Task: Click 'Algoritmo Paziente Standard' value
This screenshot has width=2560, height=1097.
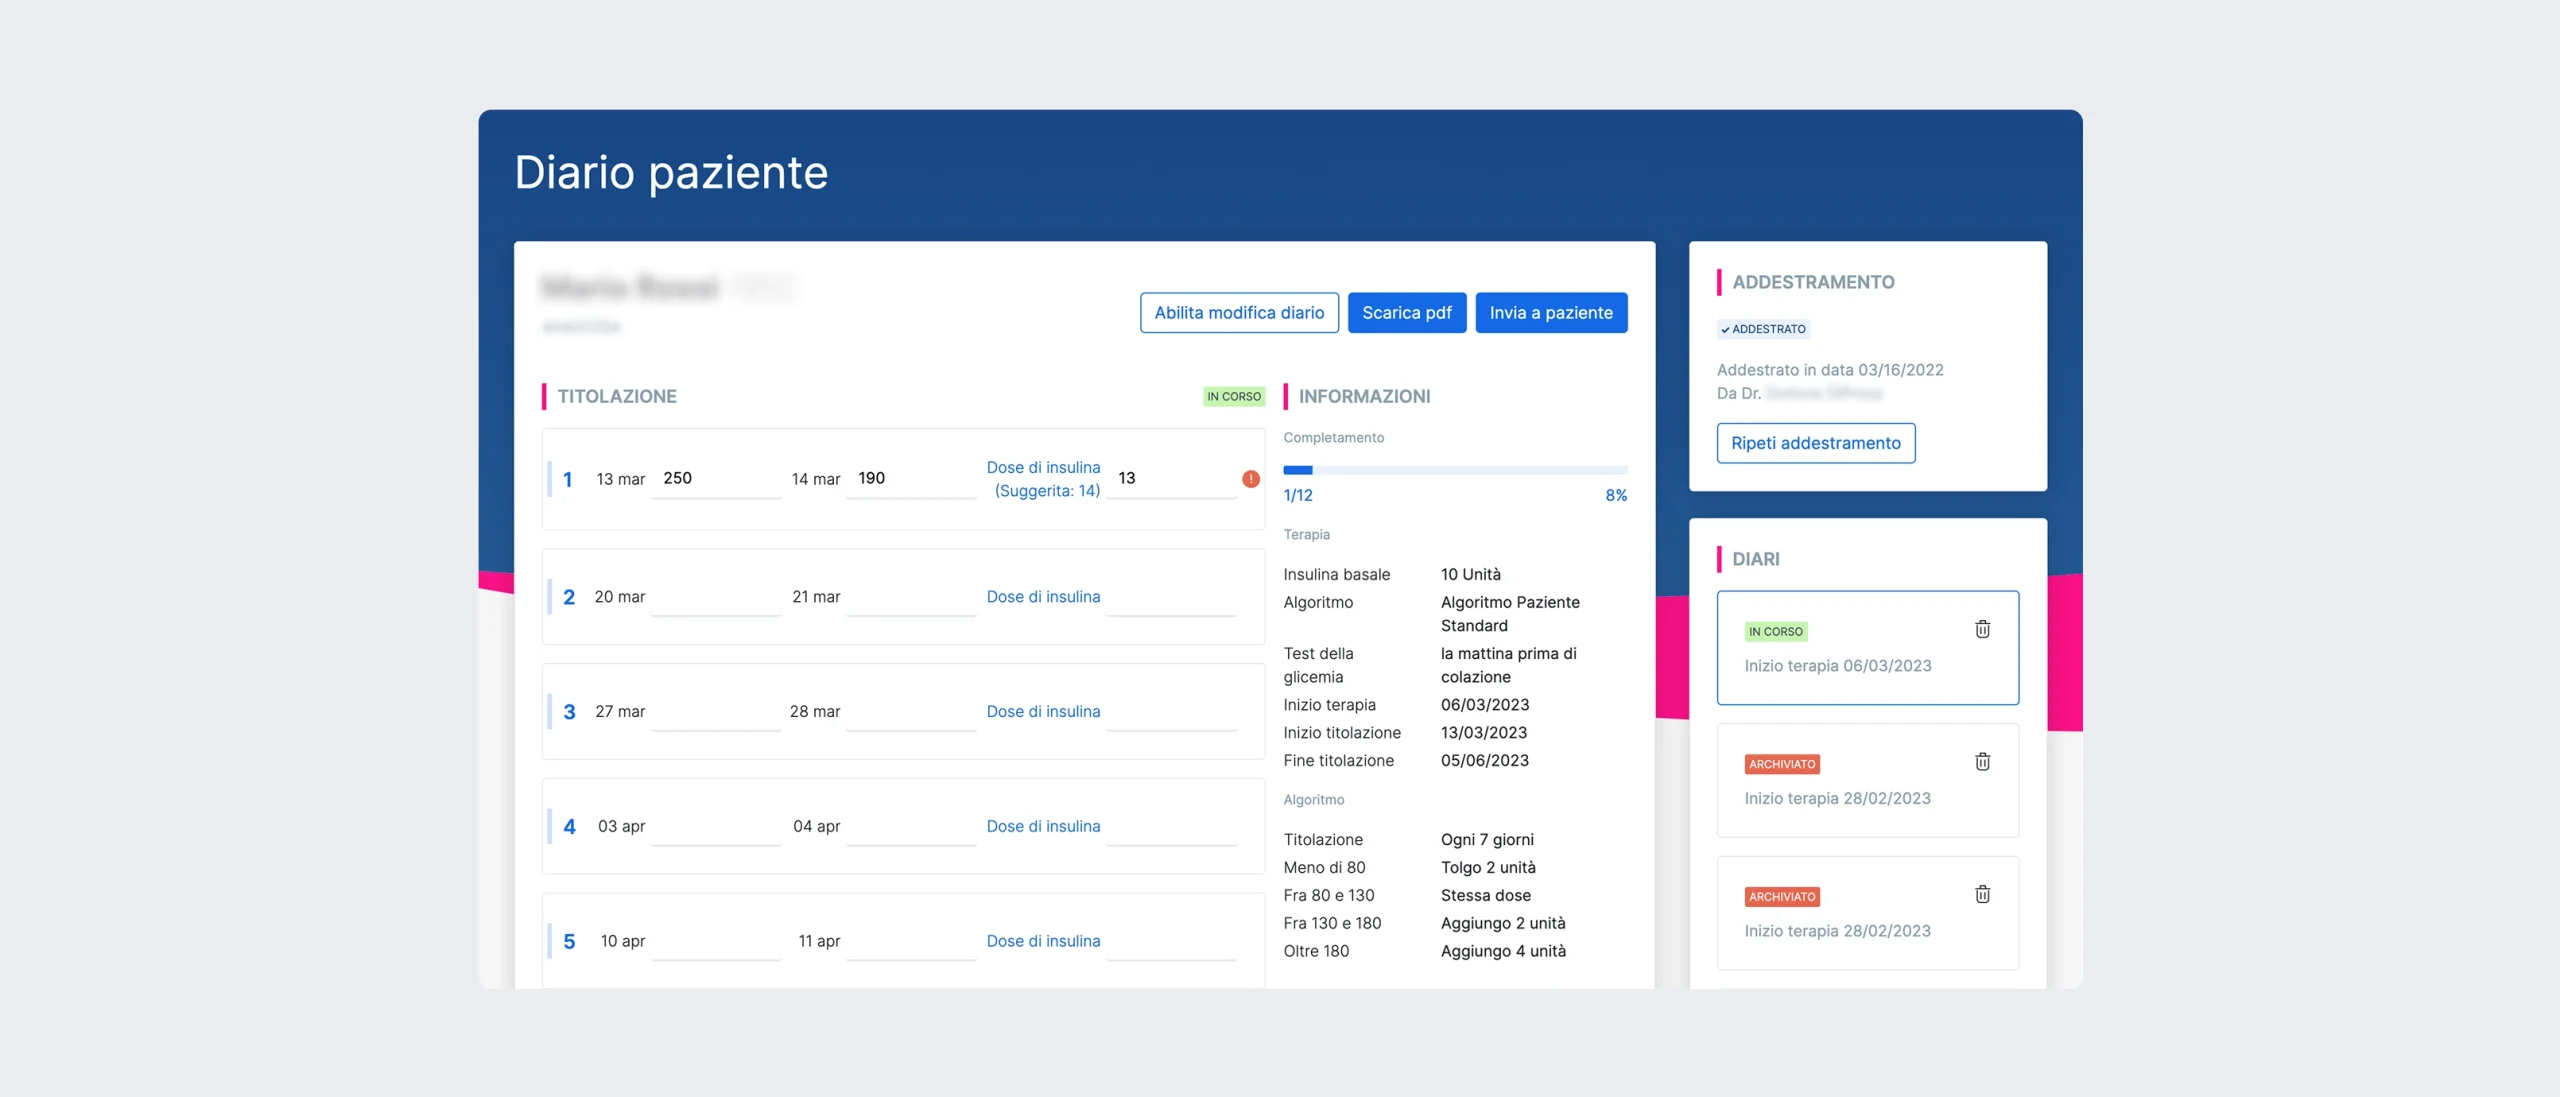Action: point(1510,614)
